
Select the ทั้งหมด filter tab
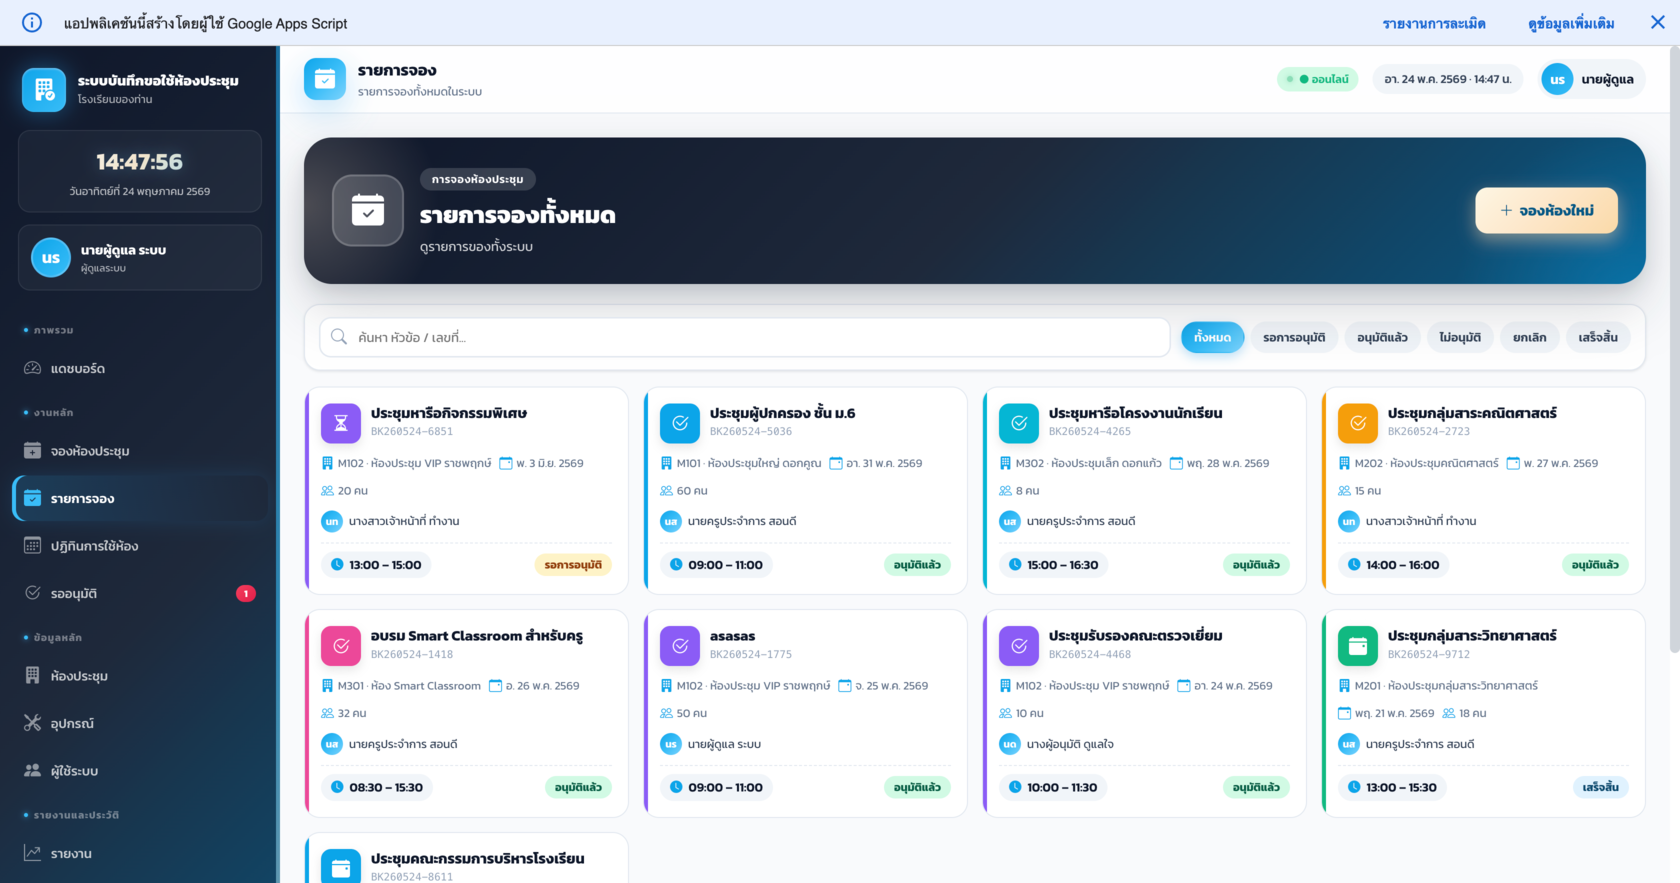coord(1212,337)
